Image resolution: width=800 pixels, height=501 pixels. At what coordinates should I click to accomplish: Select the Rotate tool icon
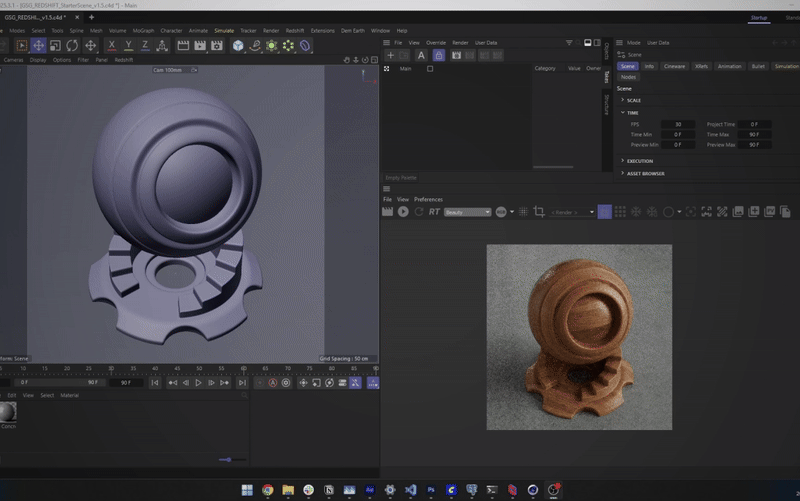[73, 45]
